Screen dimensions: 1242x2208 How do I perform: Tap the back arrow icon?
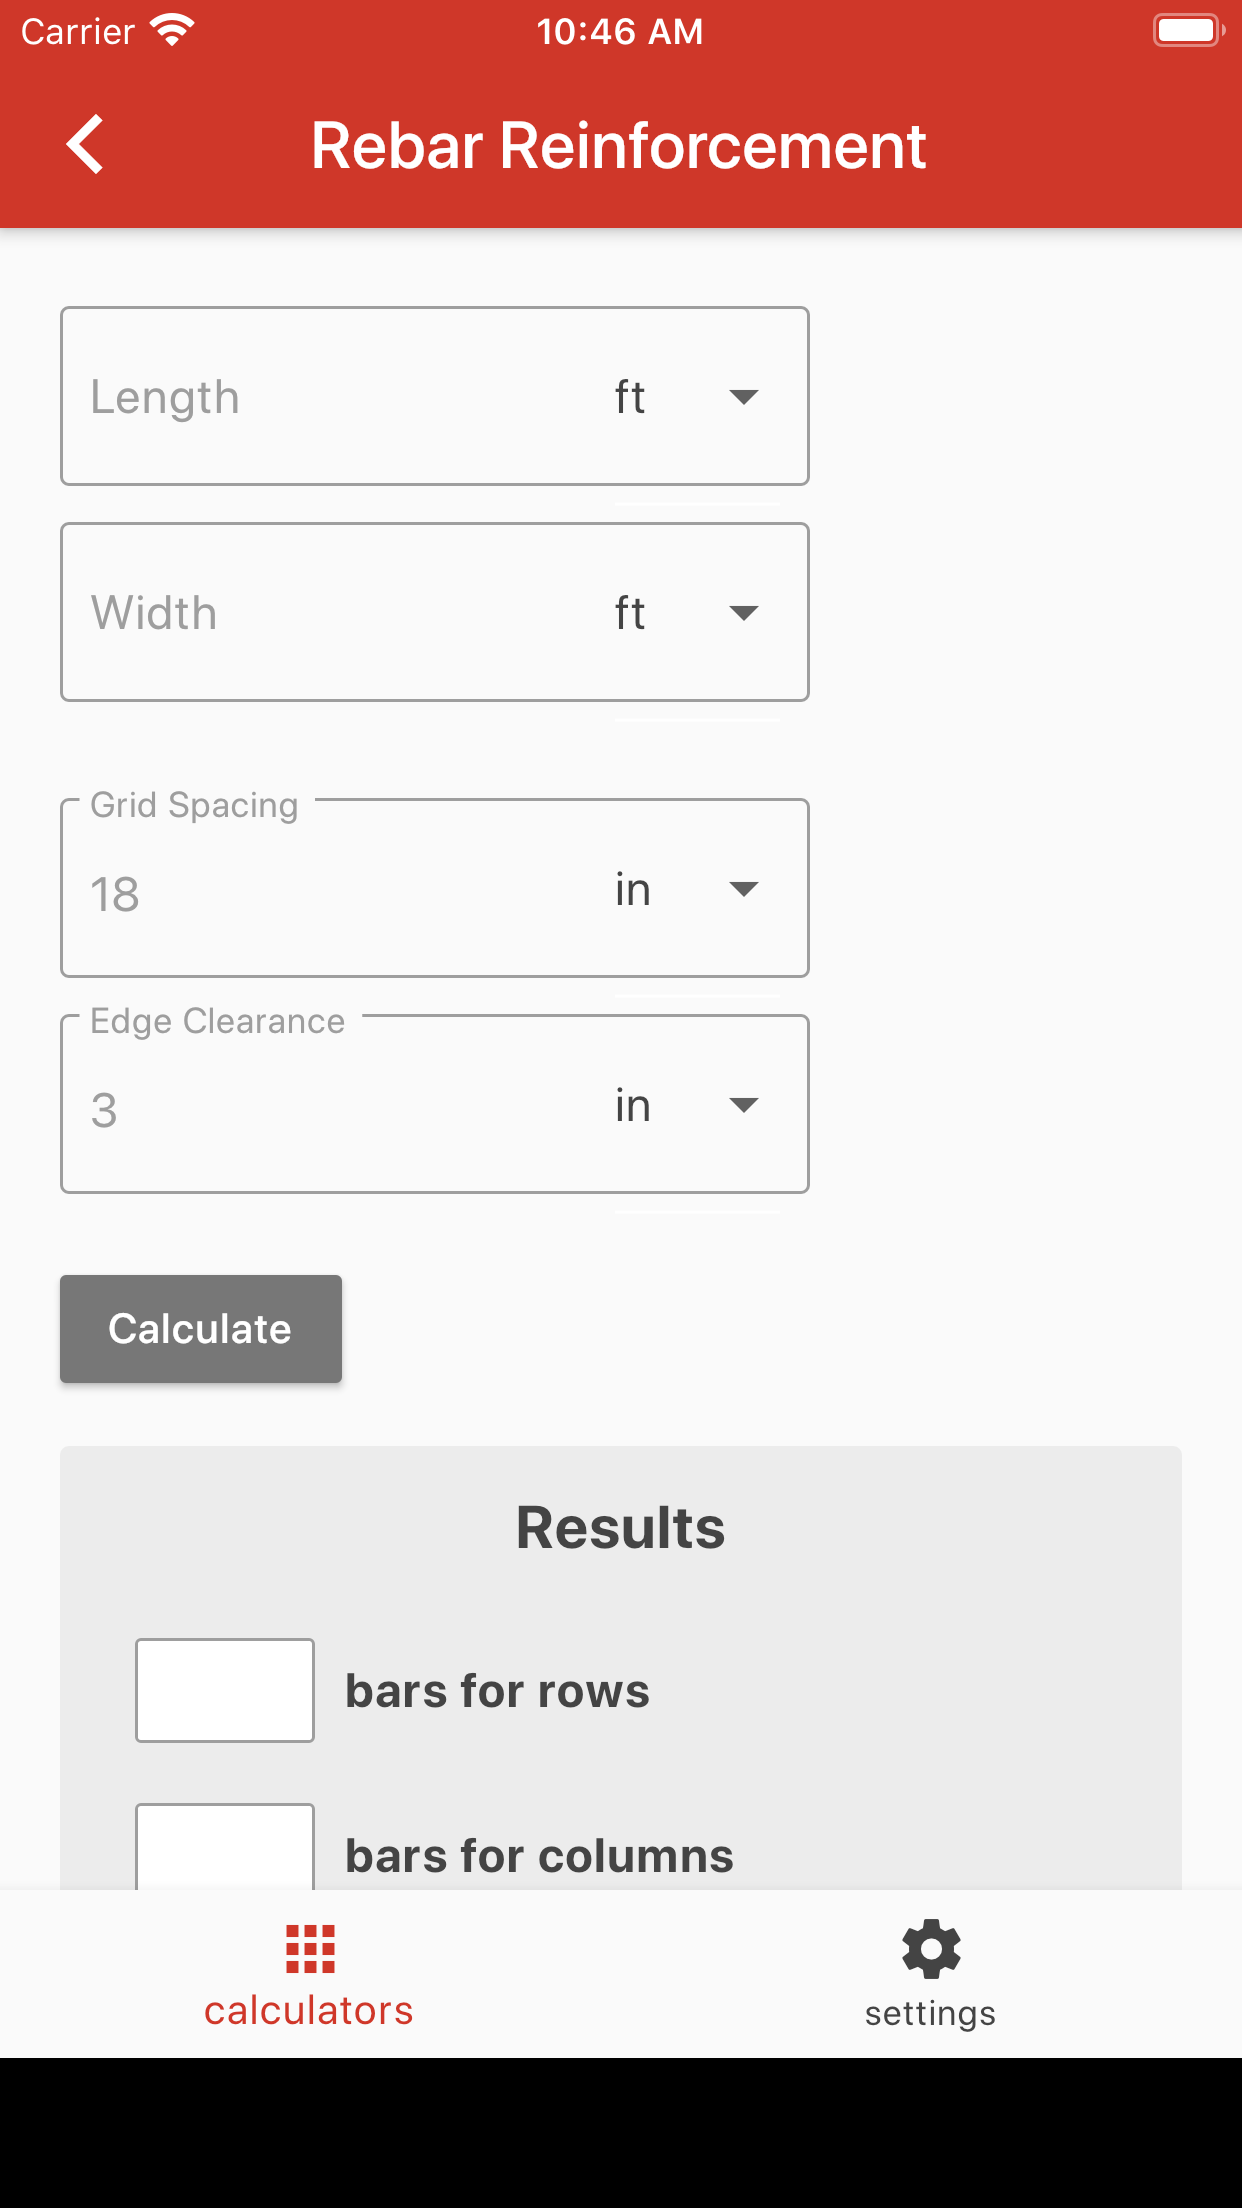(85, 145)
